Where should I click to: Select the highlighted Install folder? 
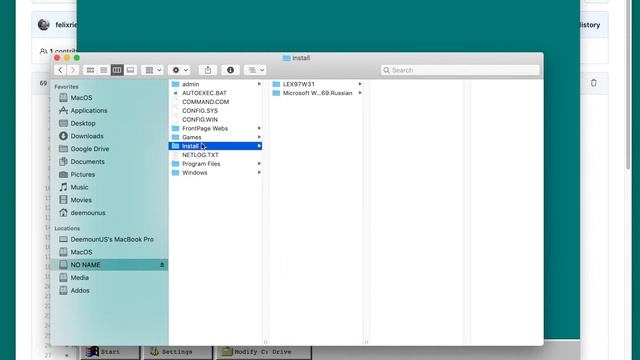click(215, 146)
